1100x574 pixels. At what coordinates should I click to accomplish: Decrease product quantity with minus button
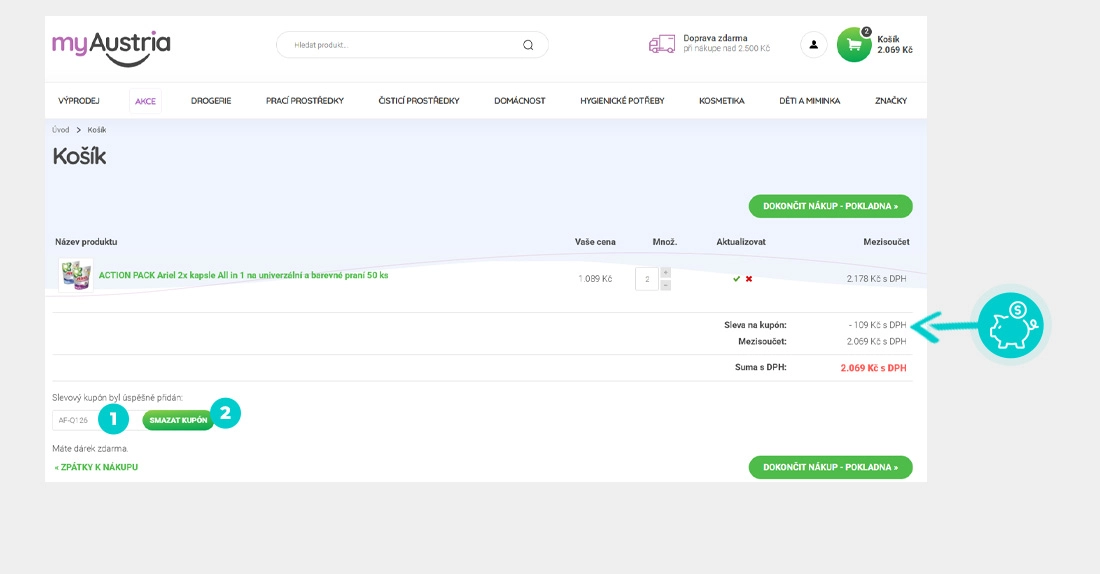(666, 285)
